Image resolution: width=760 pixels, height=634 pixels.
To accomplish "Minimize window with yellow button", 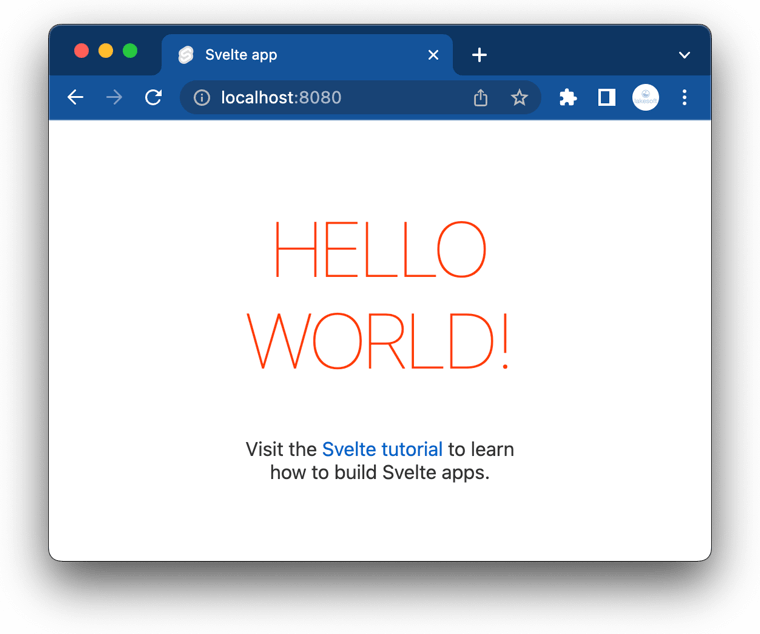I will point(106,50).
